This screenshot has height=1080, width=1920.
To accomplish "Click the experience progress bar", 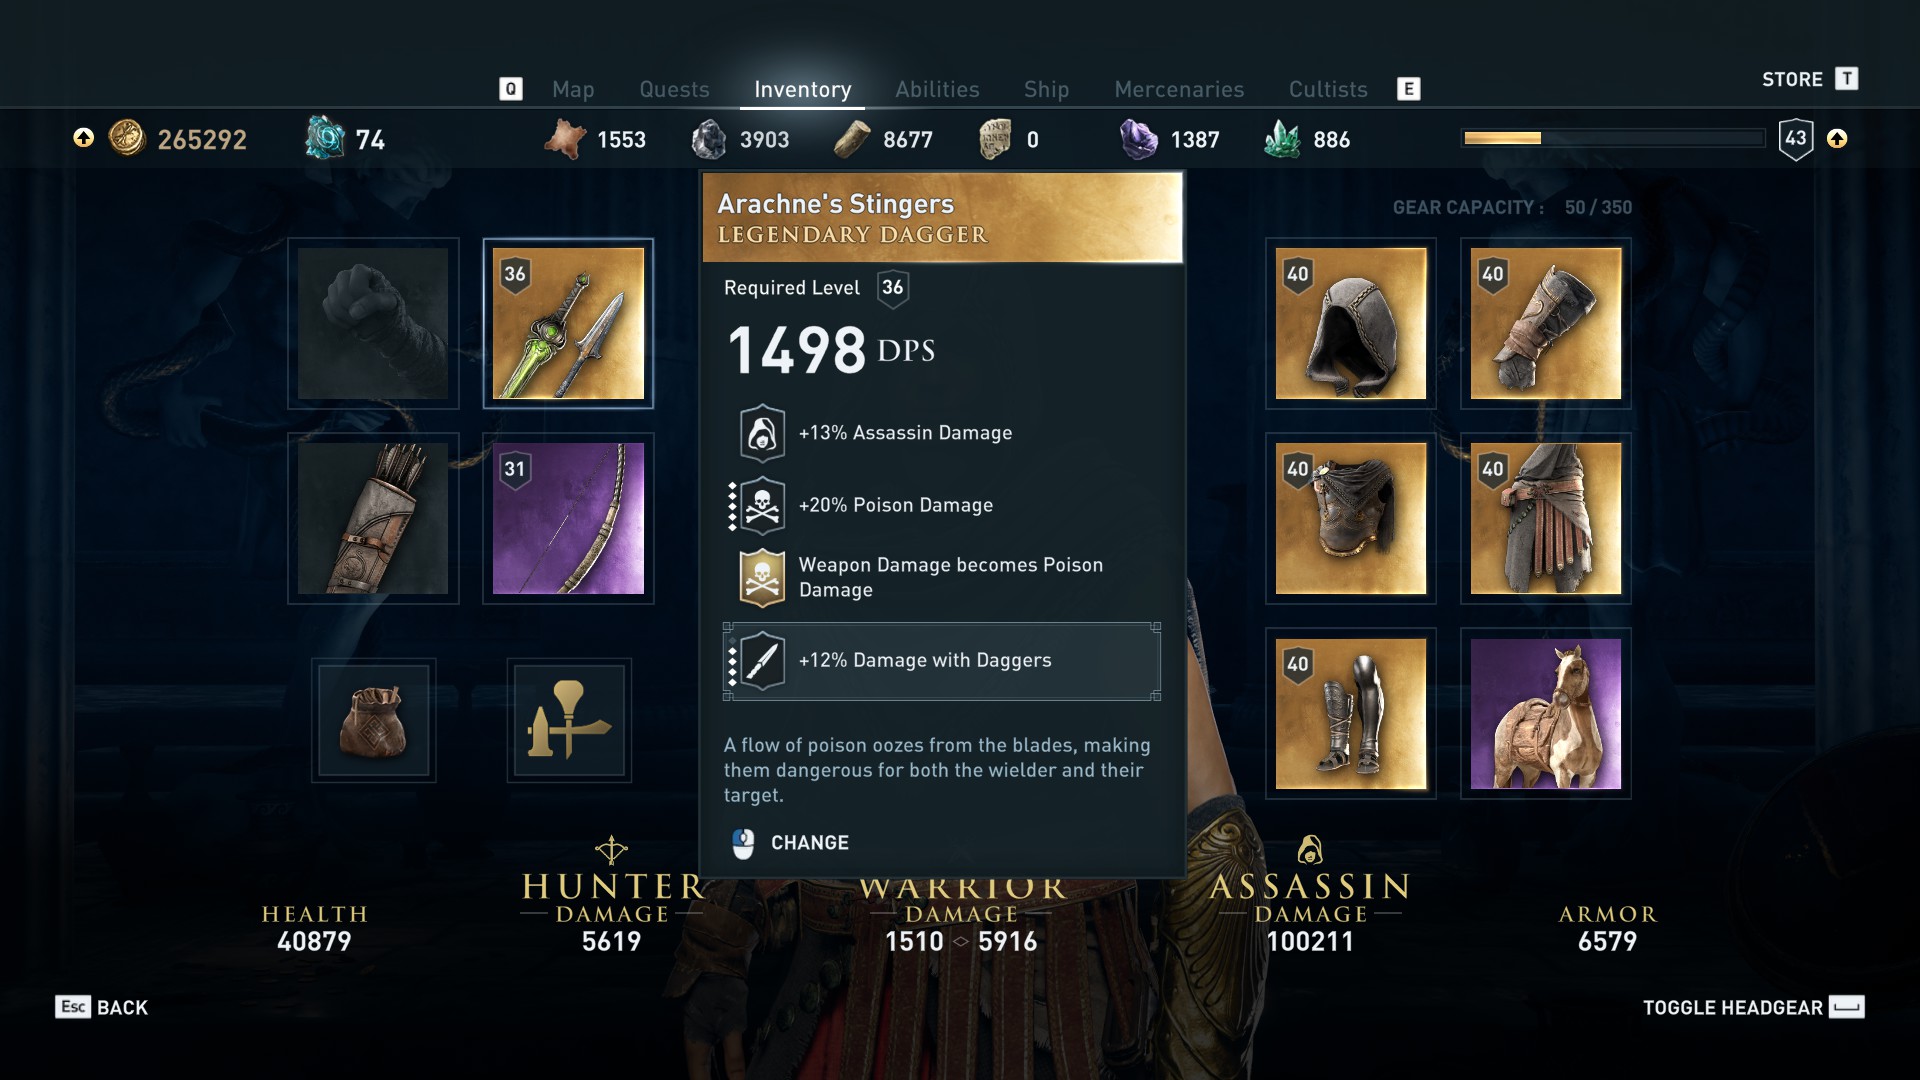I will 1614,138.
